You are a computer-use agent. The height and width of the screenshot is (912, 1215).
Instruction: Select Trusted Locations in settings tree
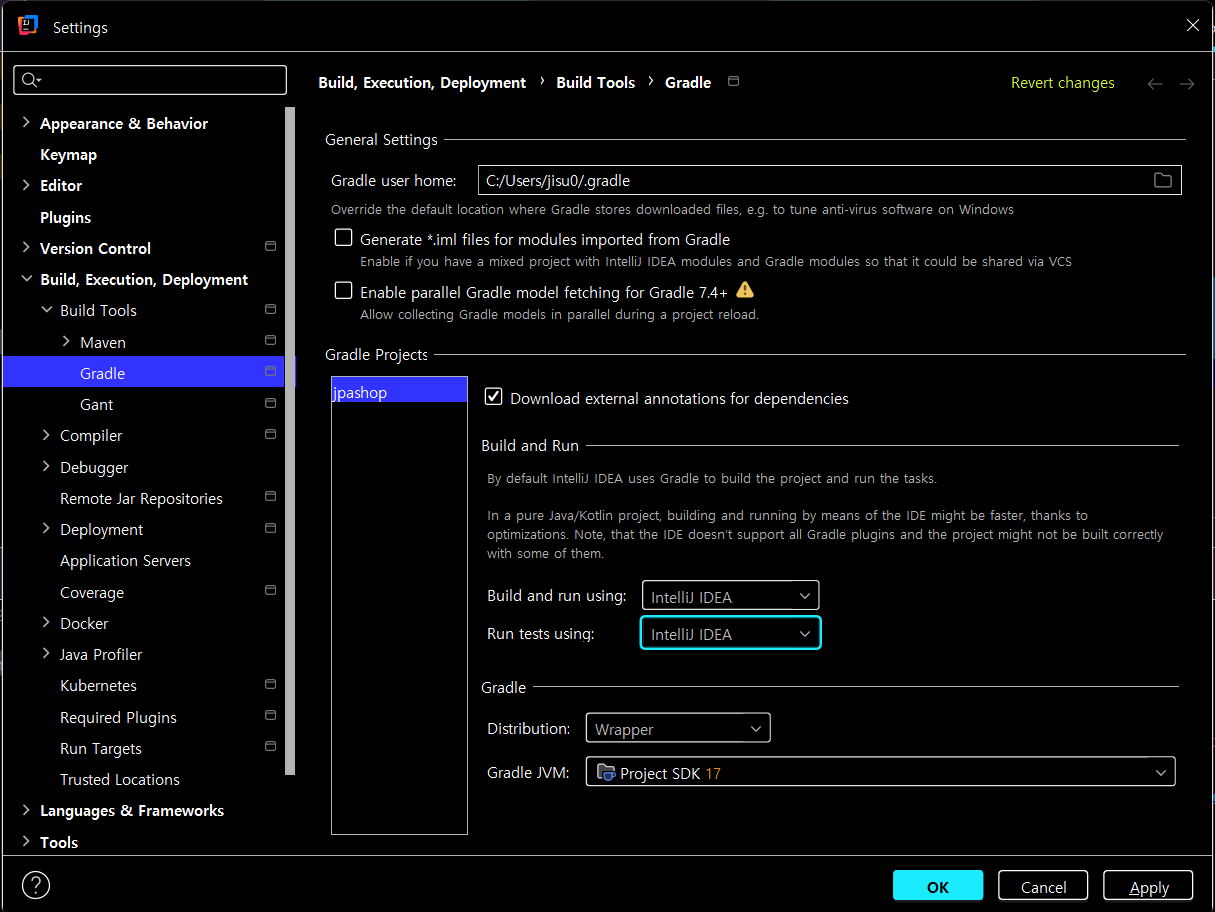[120, 779]
